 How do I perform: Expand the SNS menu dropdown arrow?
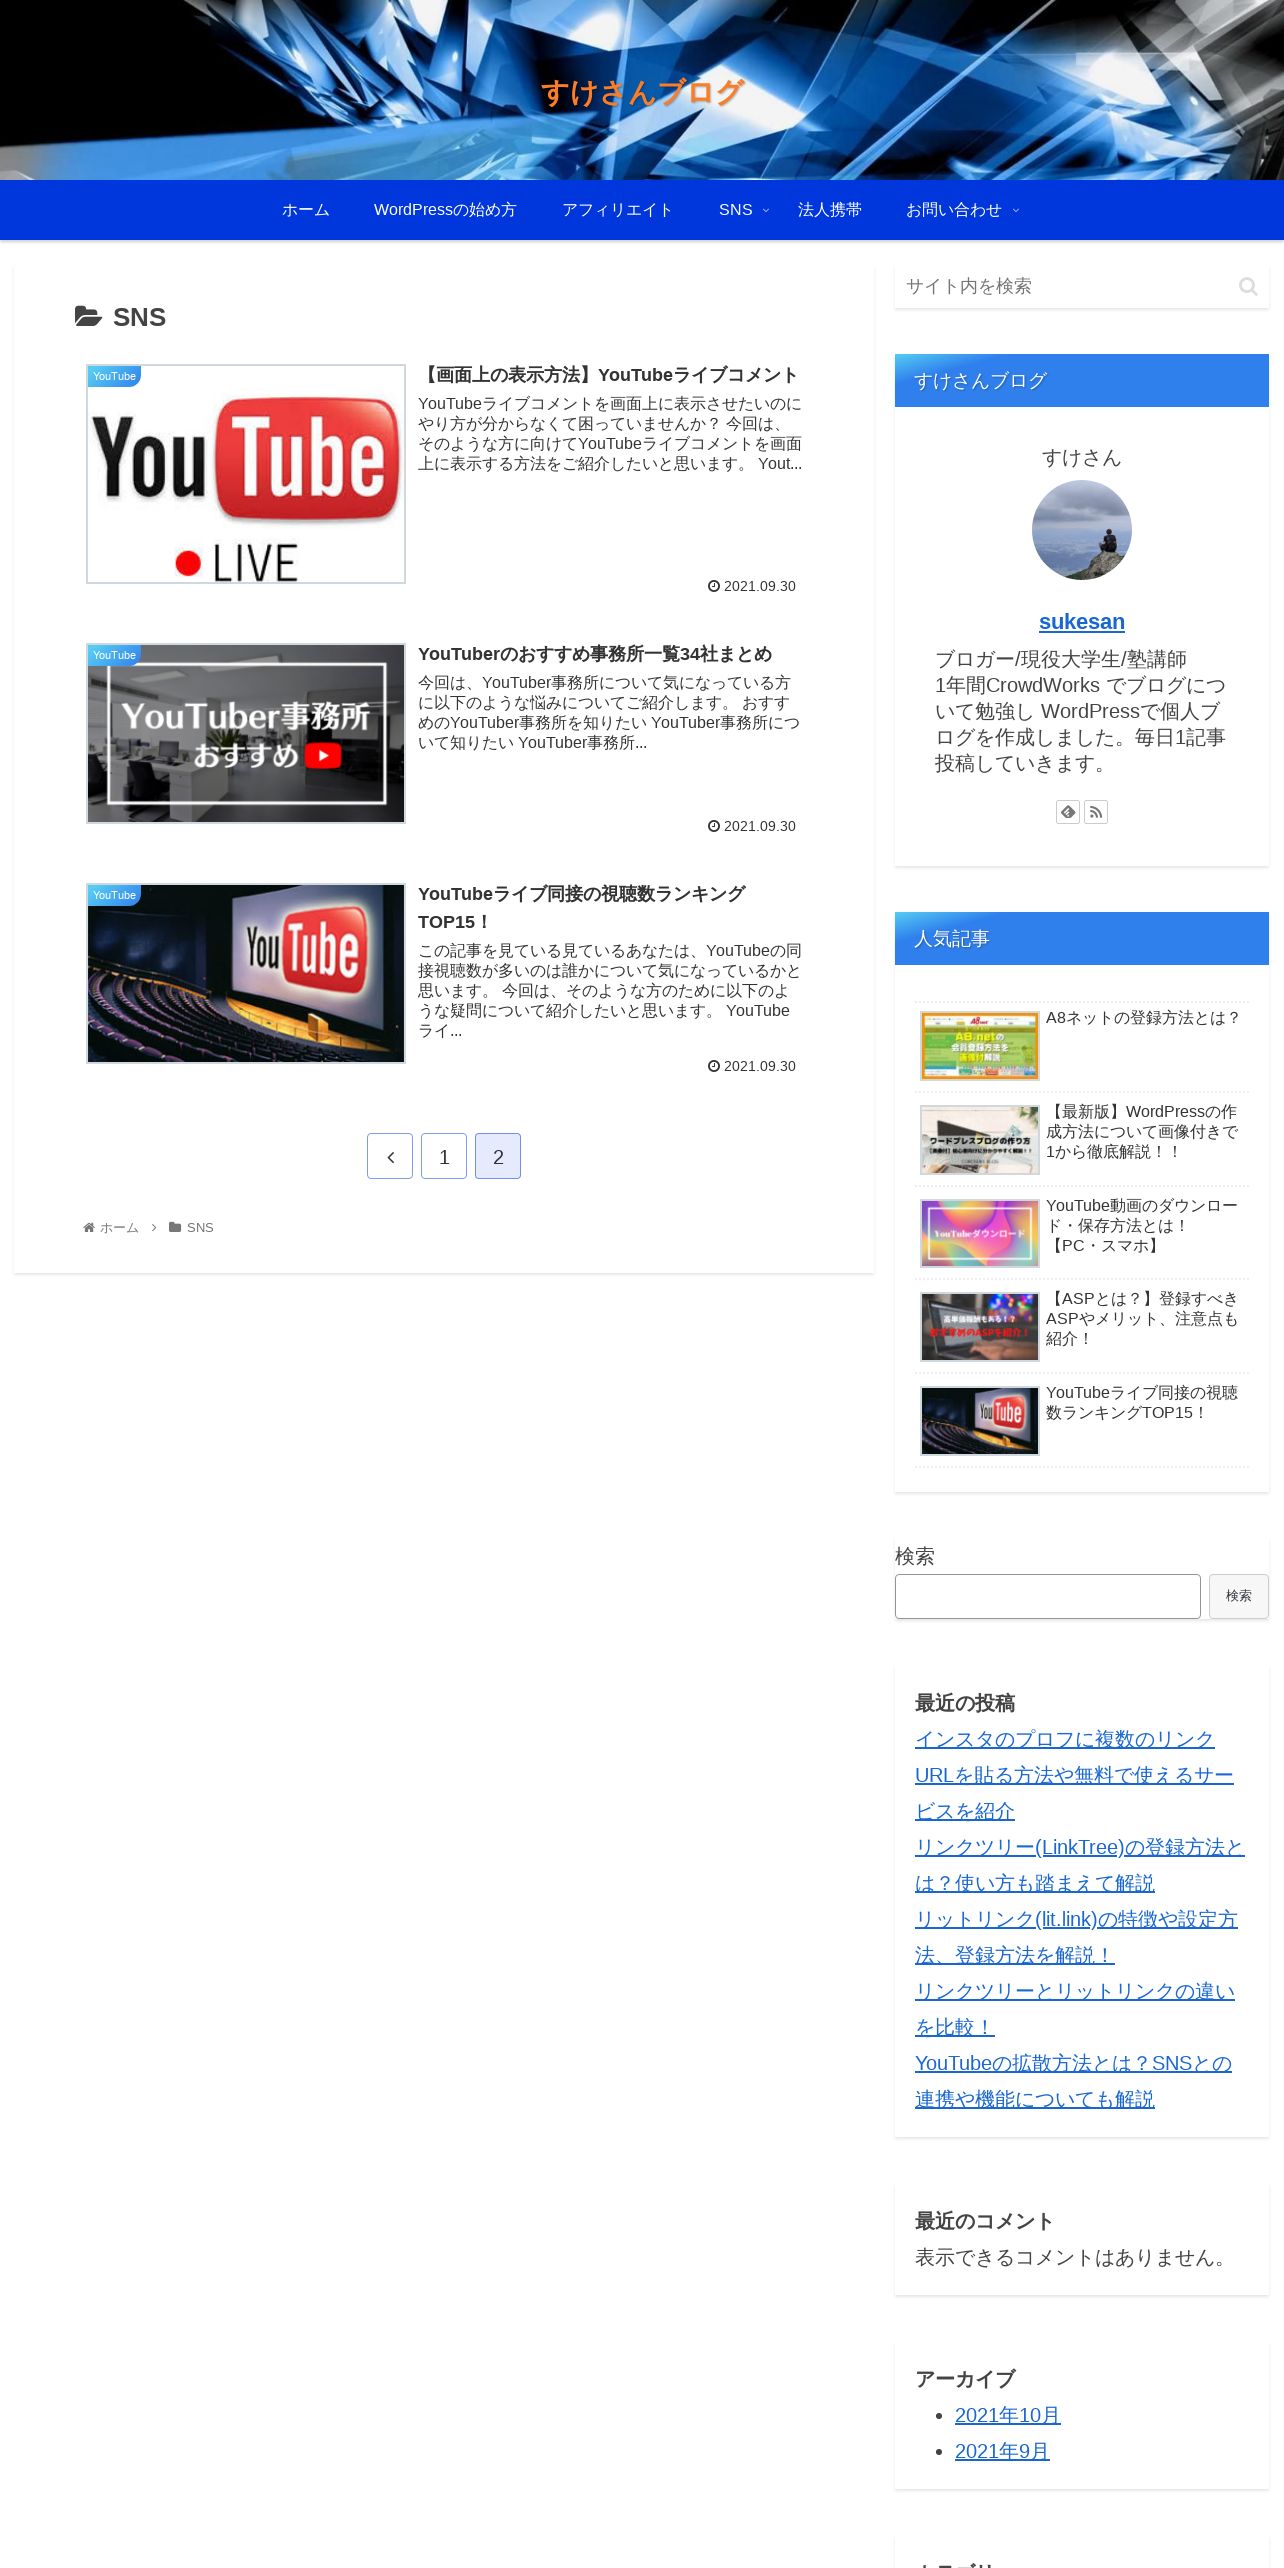[x=766, y=210]
